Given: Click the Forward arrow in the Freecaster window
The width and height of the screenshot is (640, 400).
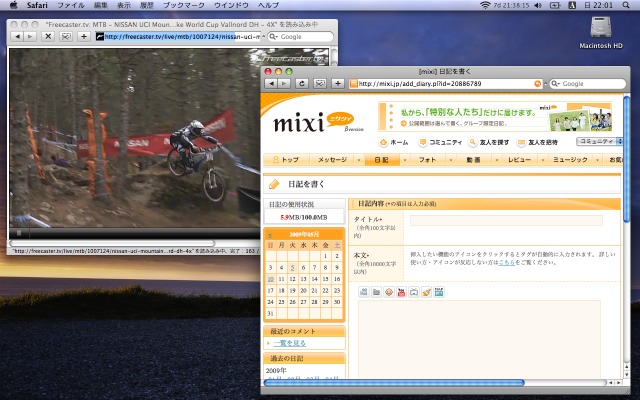Looking at the screenshot, I should tap(30, 36).
